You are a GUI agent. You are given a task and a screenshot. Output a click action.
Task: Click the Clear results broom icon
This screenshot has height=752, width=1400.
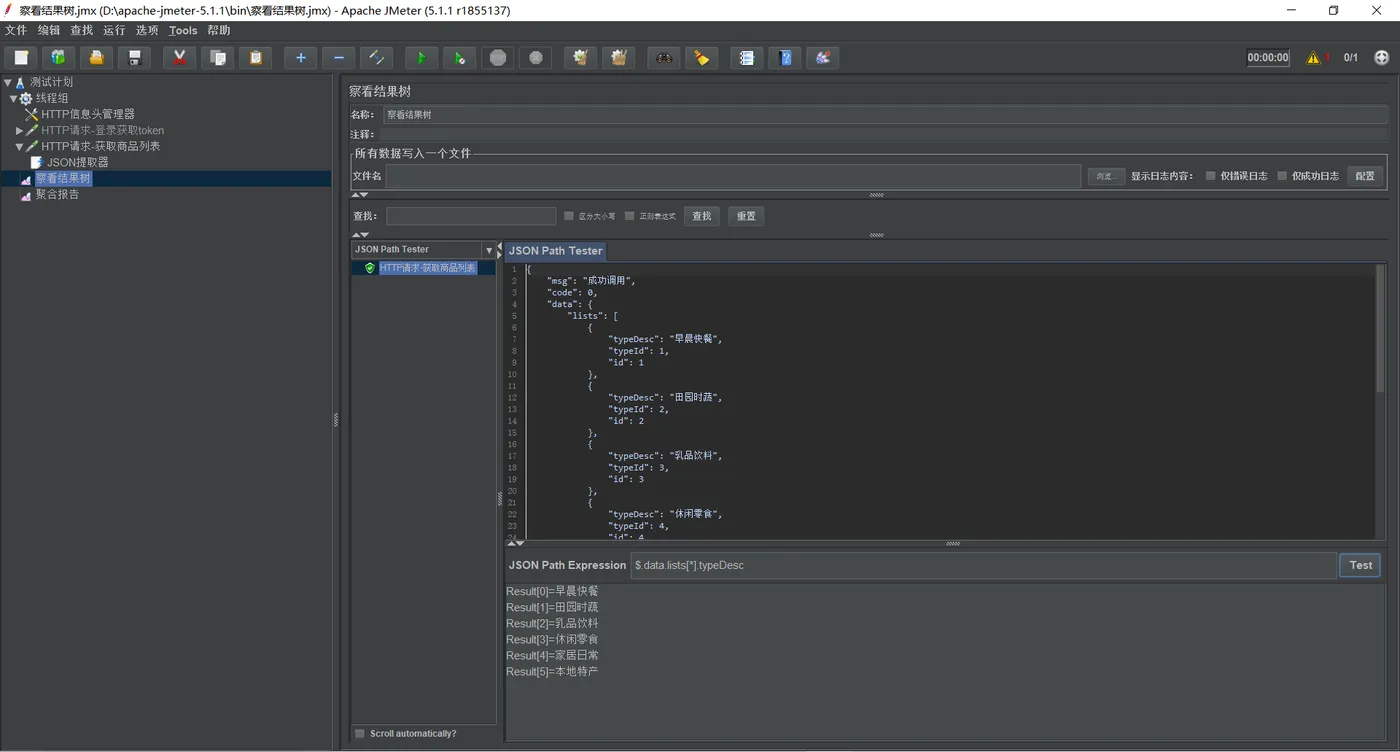pos(580,58)
